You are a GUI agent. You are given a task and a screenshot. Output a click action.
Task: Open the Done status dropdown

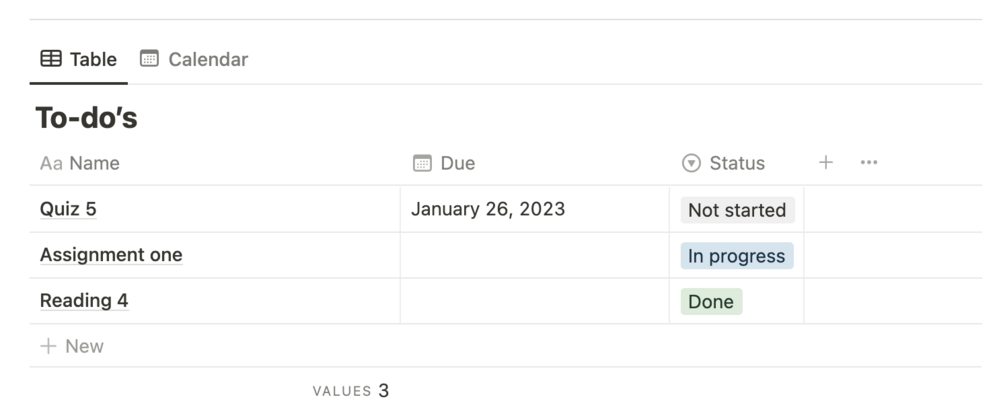click(x=711, y=302)
